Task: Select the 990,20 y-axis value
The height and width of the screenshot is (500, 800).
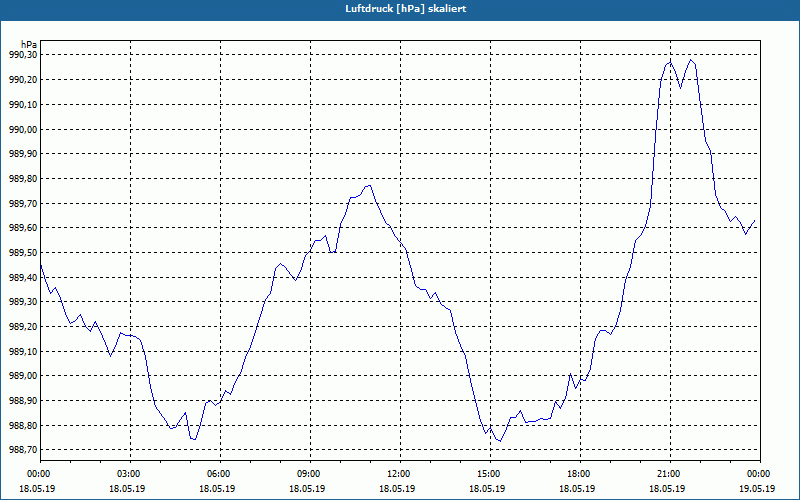Action: click(x=23, y=80)
